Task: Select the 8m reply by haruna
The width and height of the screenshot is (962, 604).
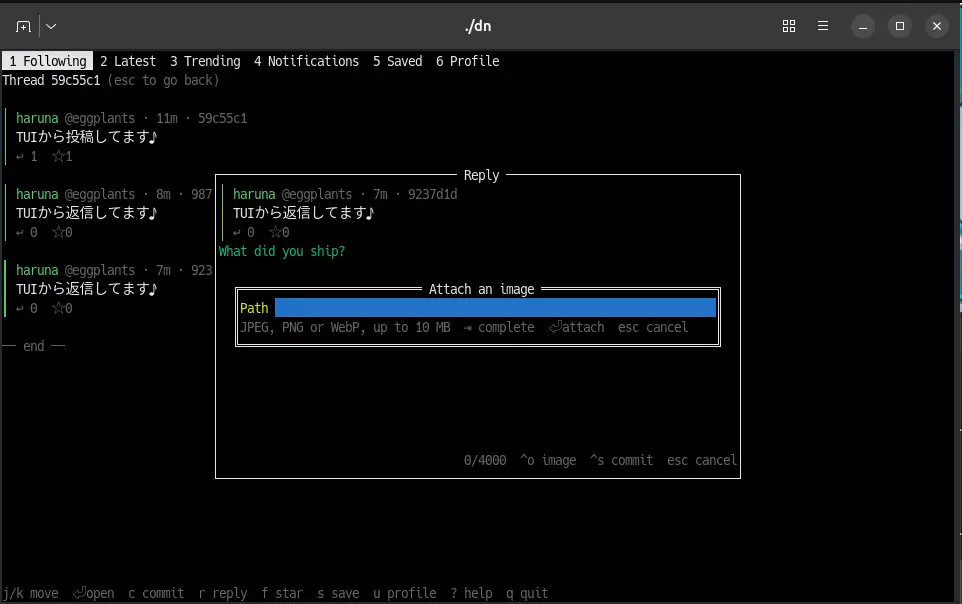Action: (109, 213)
